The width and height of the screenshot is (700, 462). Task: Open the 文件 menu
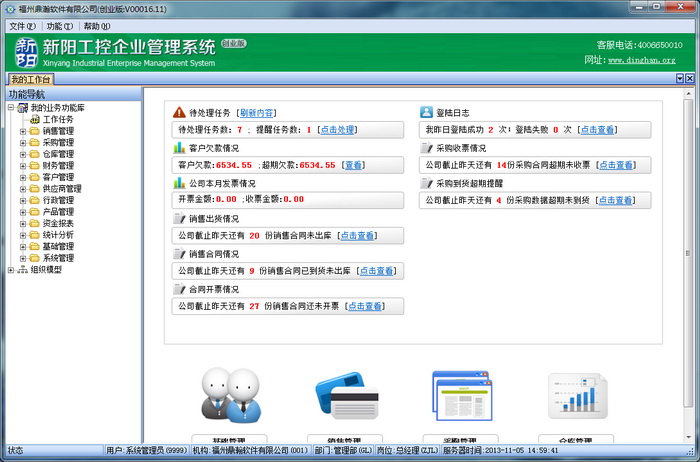pos(22,26)
